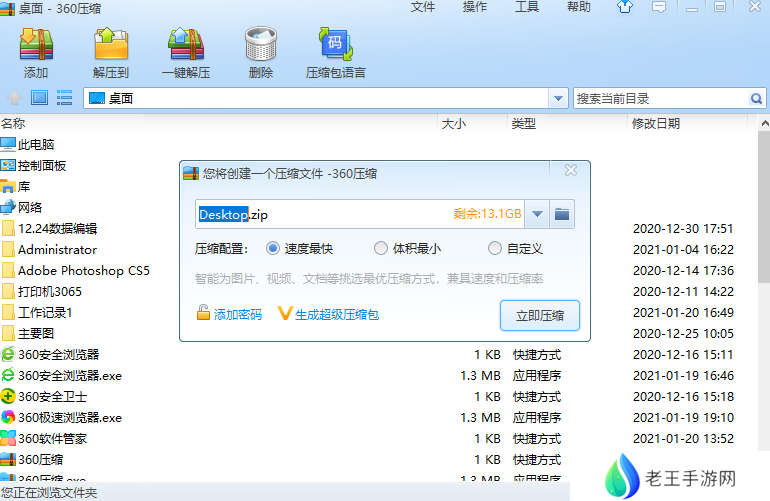Click the scrollbar up arrow
The width and height of the screenshot is (770, 501).
[x=764, y=123]
